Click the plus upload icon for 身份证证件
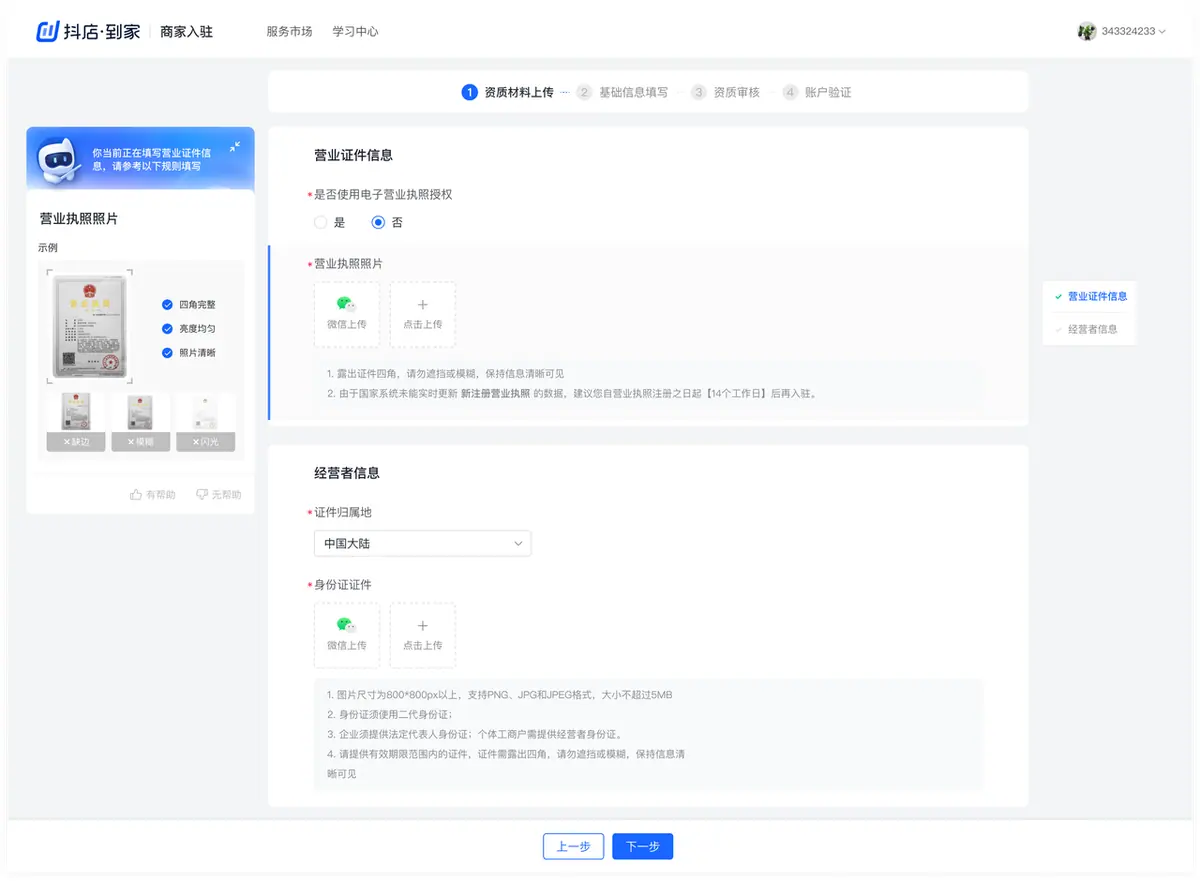Viewport: 1200px width, 881px height. pyautogui.click(x=422, y=626)
